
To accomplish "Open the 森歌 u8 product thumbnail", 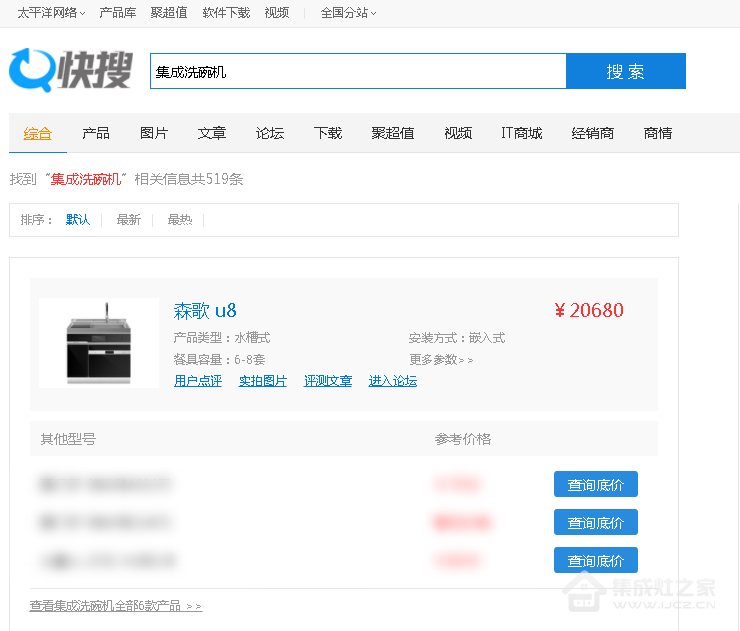I will [99, 343].
